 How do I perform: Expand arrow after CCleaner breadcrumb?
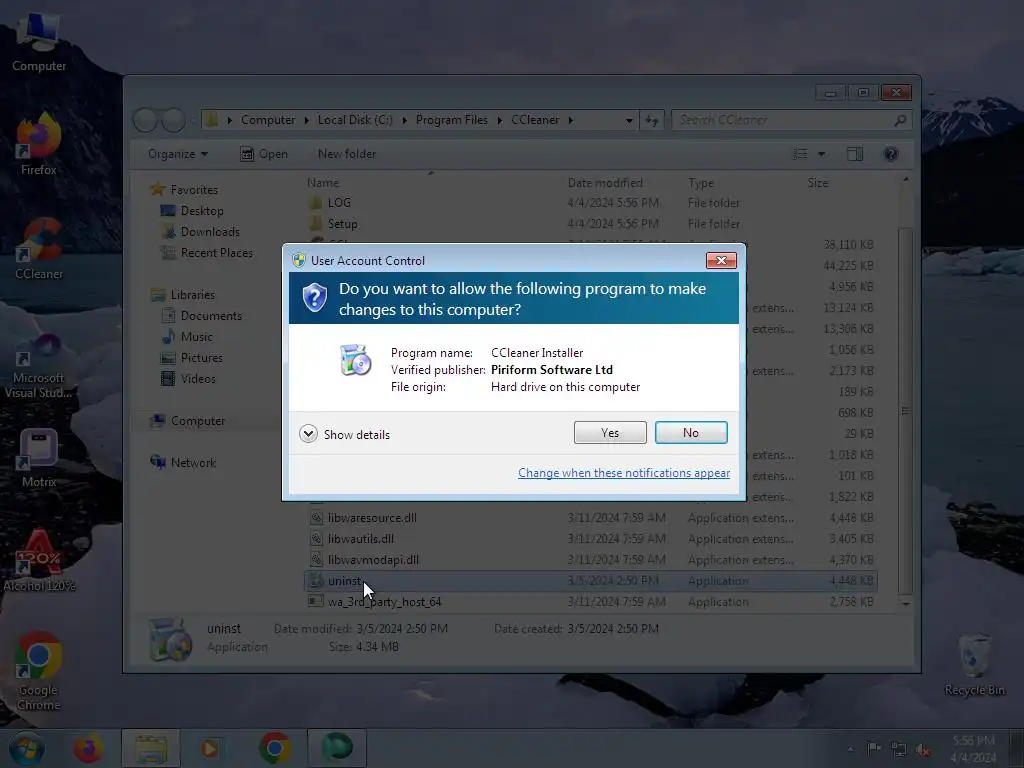pos(571,120)
